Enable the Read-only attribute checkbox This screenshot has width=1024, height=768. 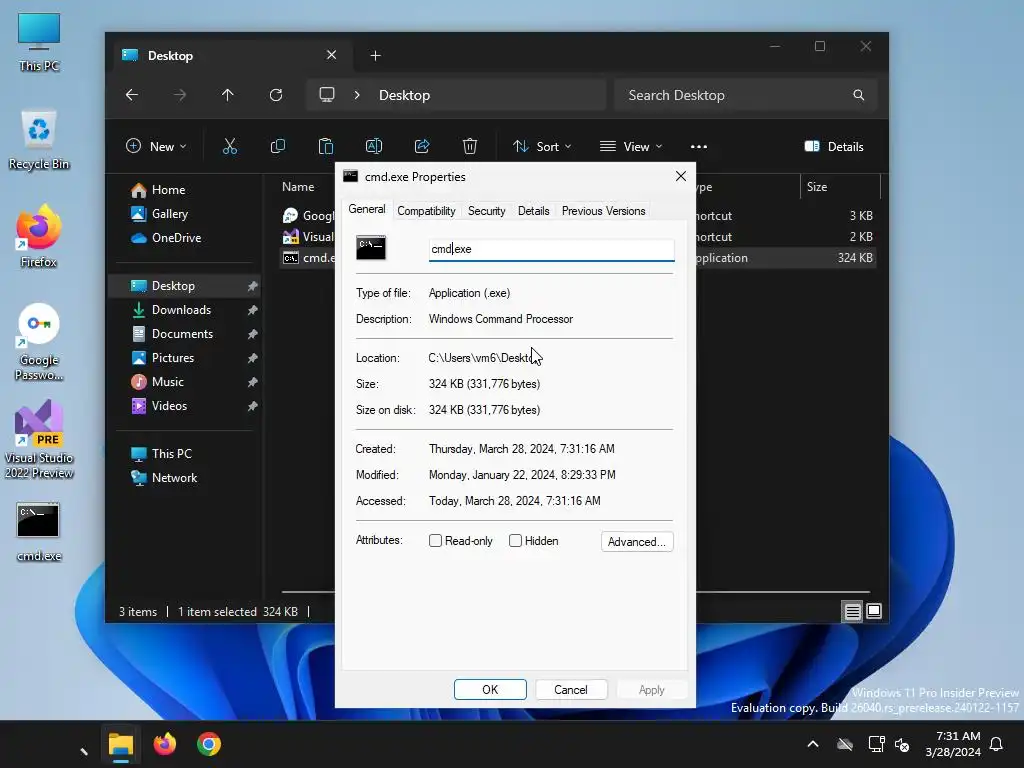pyautogui.click(x=436, y=541)
